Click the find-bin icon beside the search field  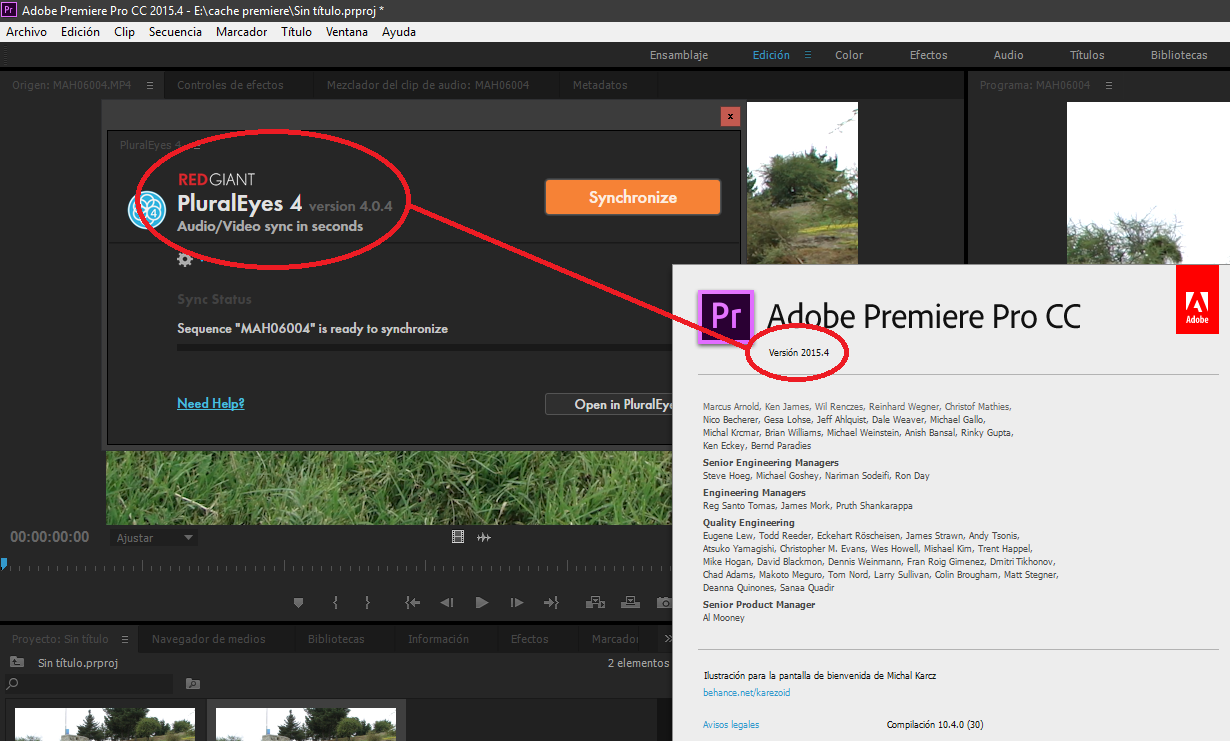193,684
